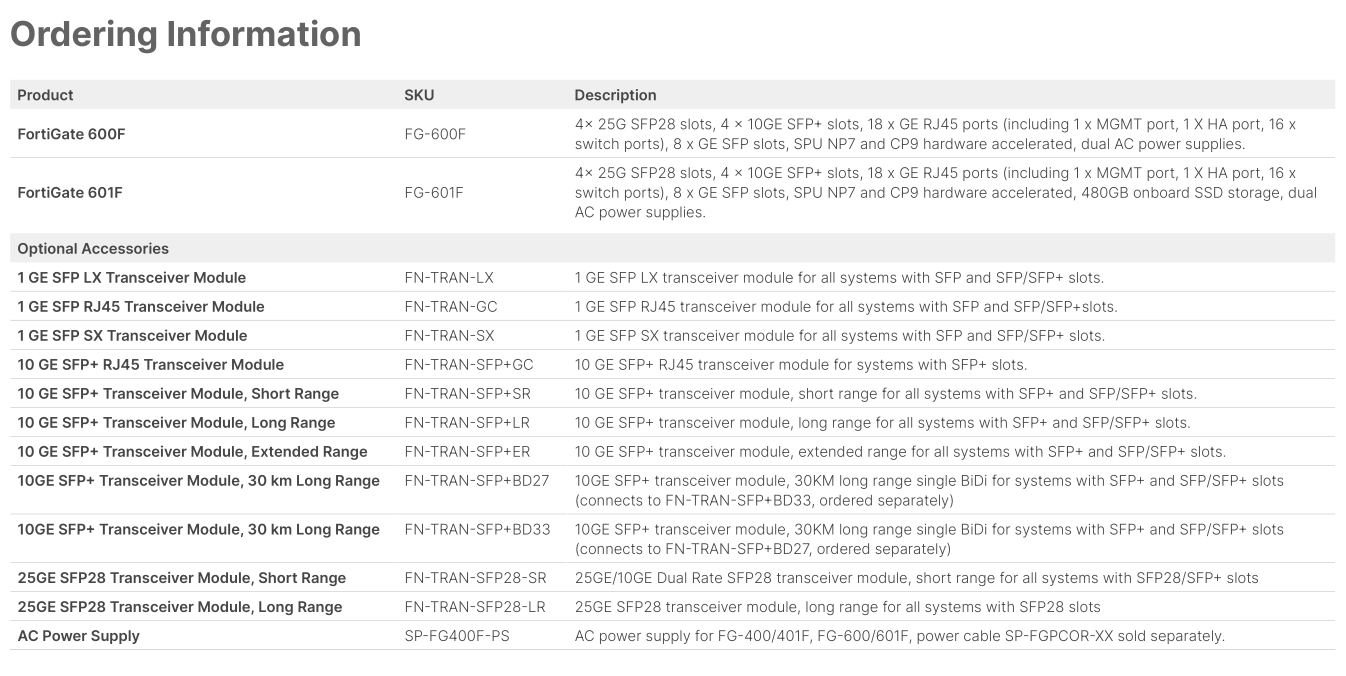Click the FG-600F SKU cell
The image size is (1346, 676).
(x=435, y=134)
